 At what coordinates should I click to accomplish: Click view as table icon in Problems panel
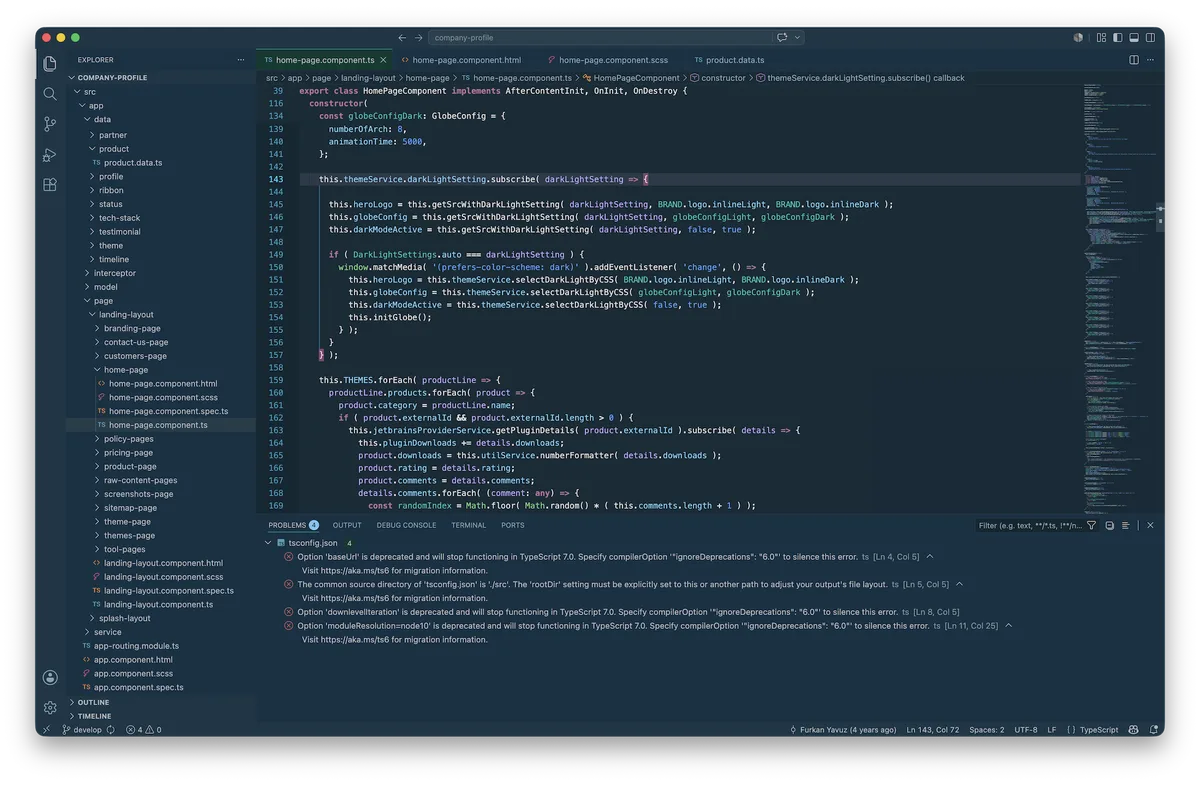tap(1126, 525)
